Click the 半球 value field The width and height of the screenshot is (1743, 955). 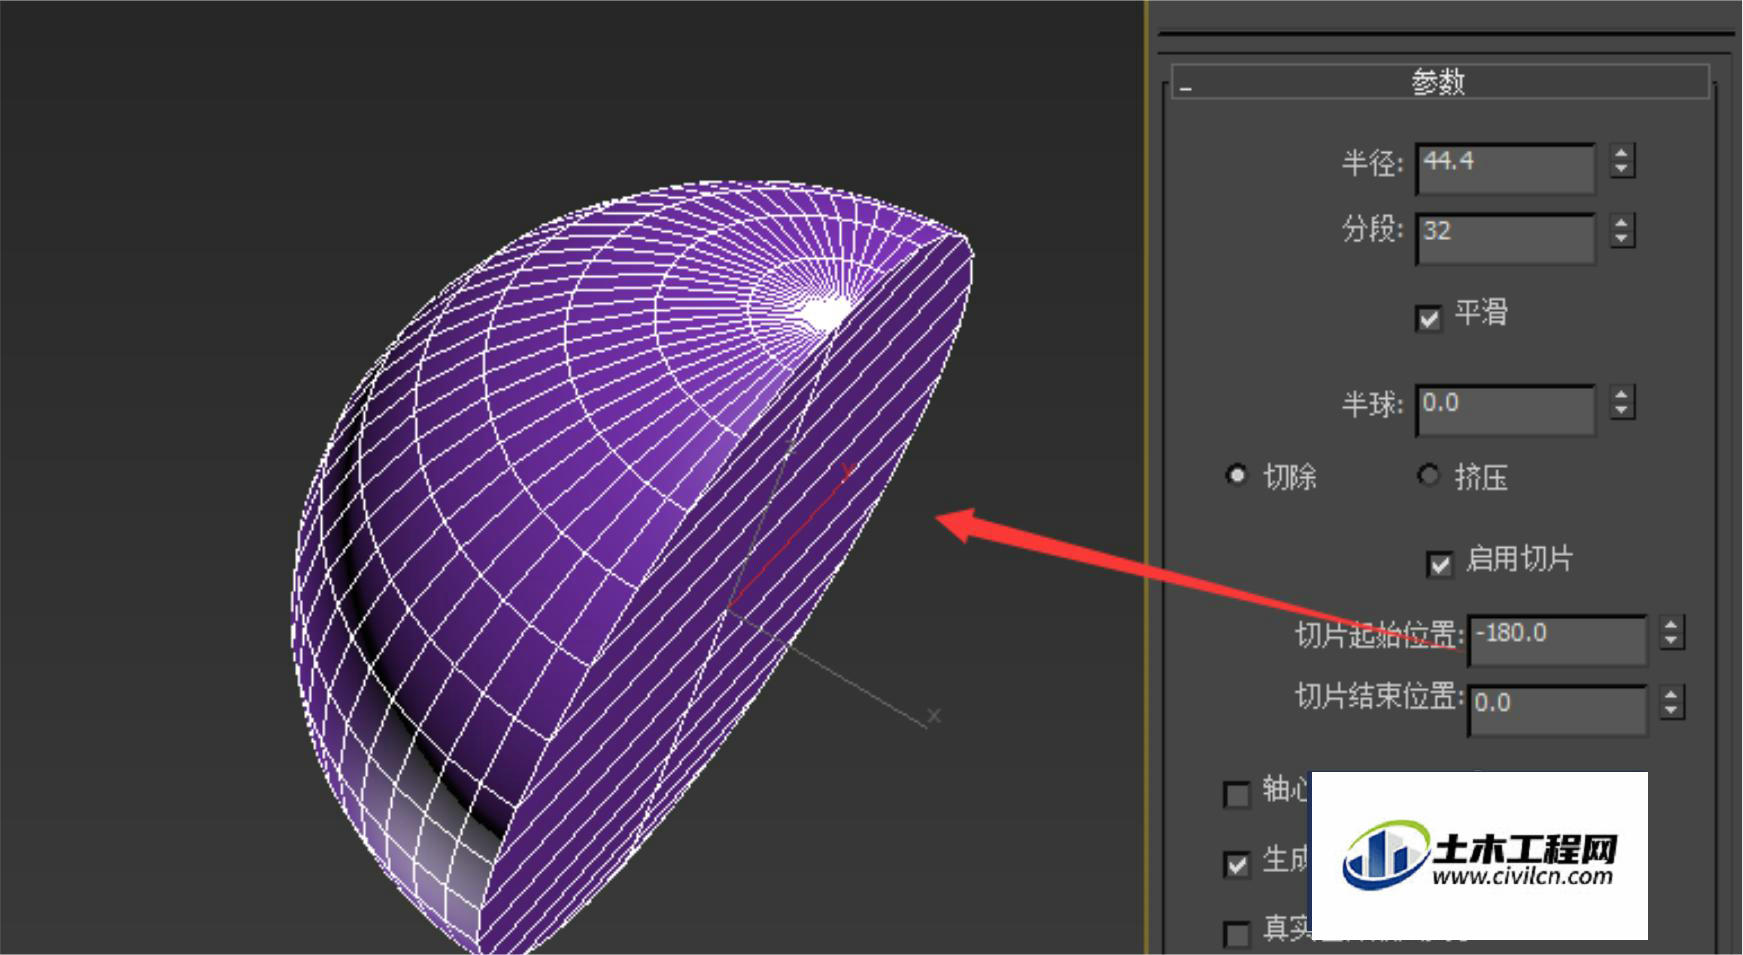tap(1506, 409)
